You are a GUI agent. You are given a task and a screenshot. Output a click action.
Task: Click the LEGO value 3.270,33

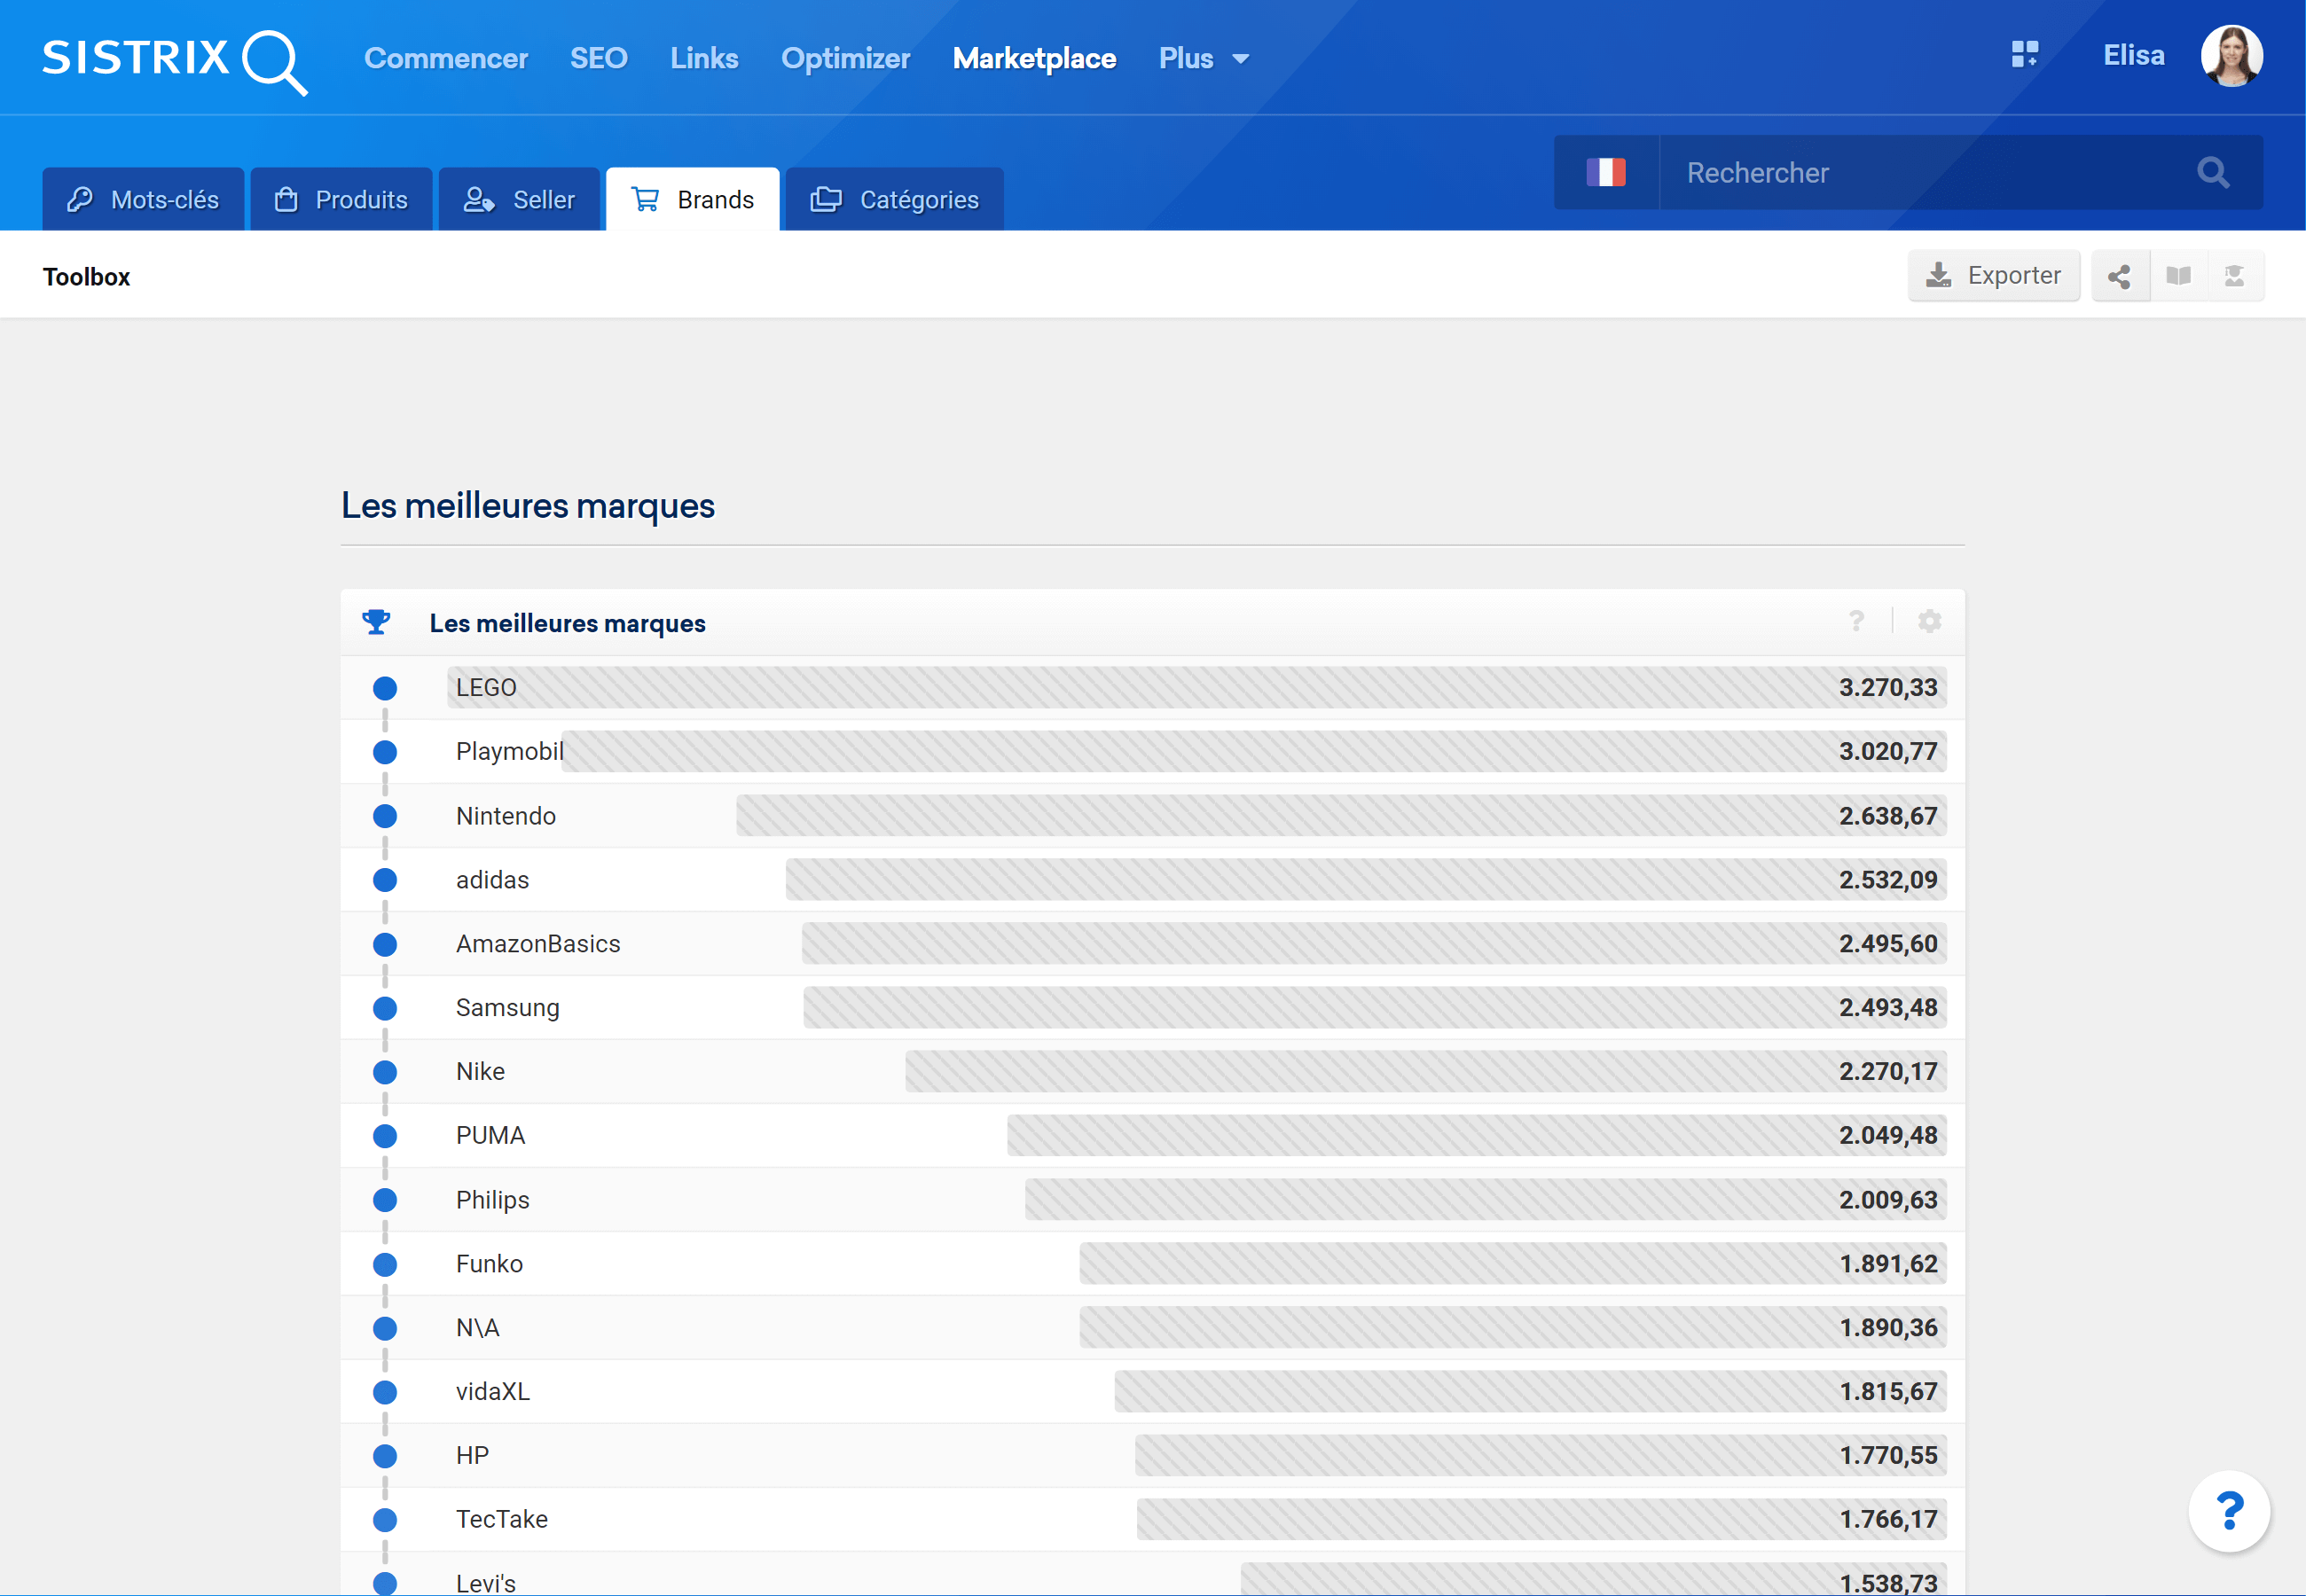[x=1888, y=687]
